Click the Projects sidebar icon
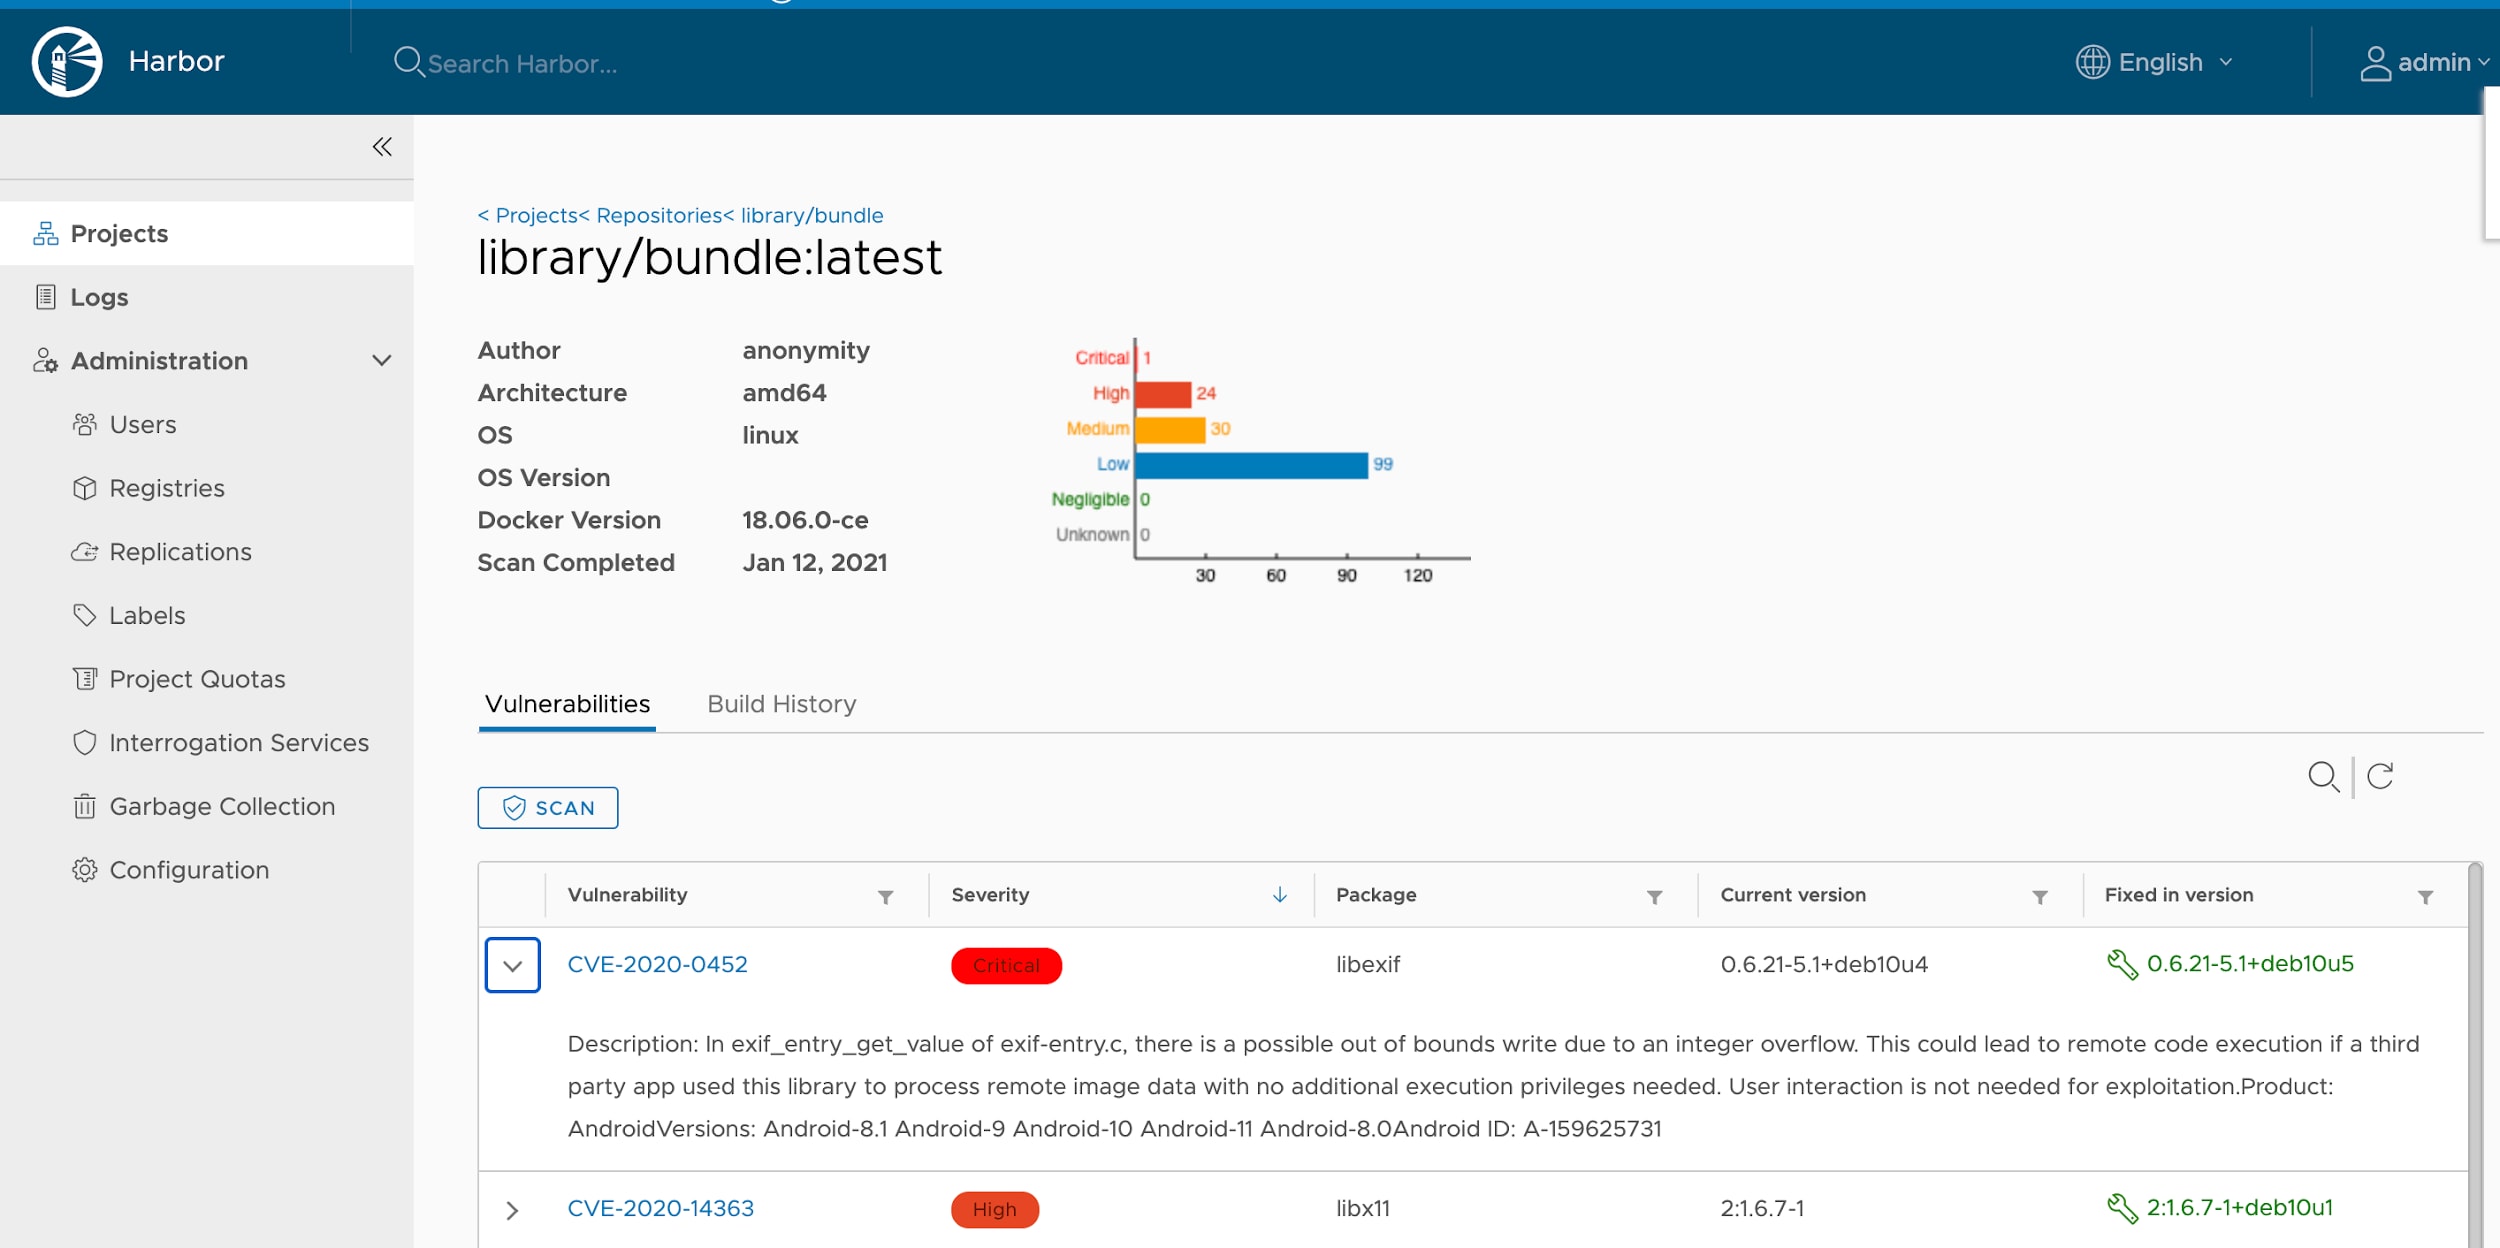2500x1248 pixels. coord(46,234)
